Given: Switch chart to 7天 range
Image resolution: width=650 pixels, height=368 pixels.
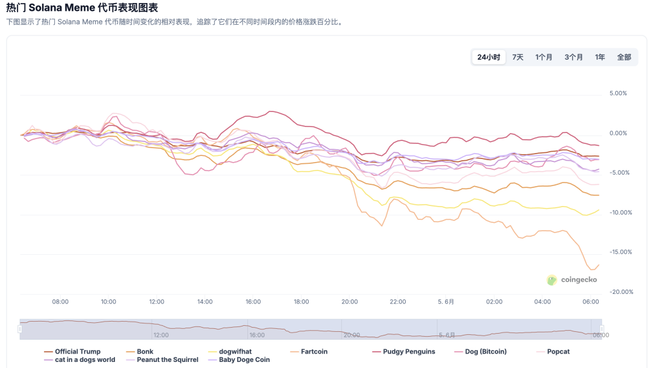Looking at the screenshot, I should point(518,57).
